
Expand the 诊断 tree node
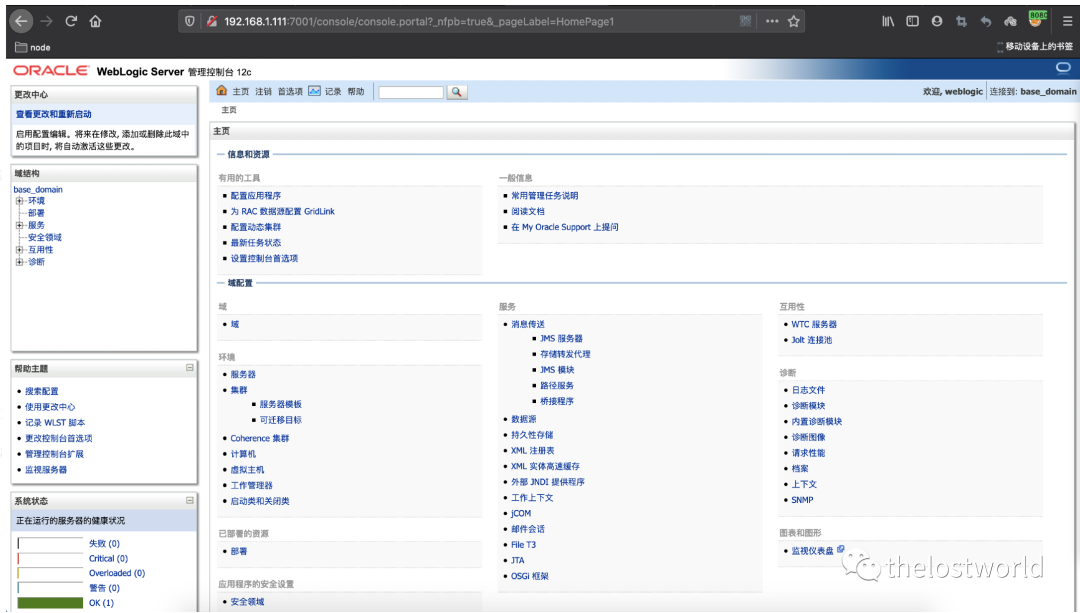point(19,262)
